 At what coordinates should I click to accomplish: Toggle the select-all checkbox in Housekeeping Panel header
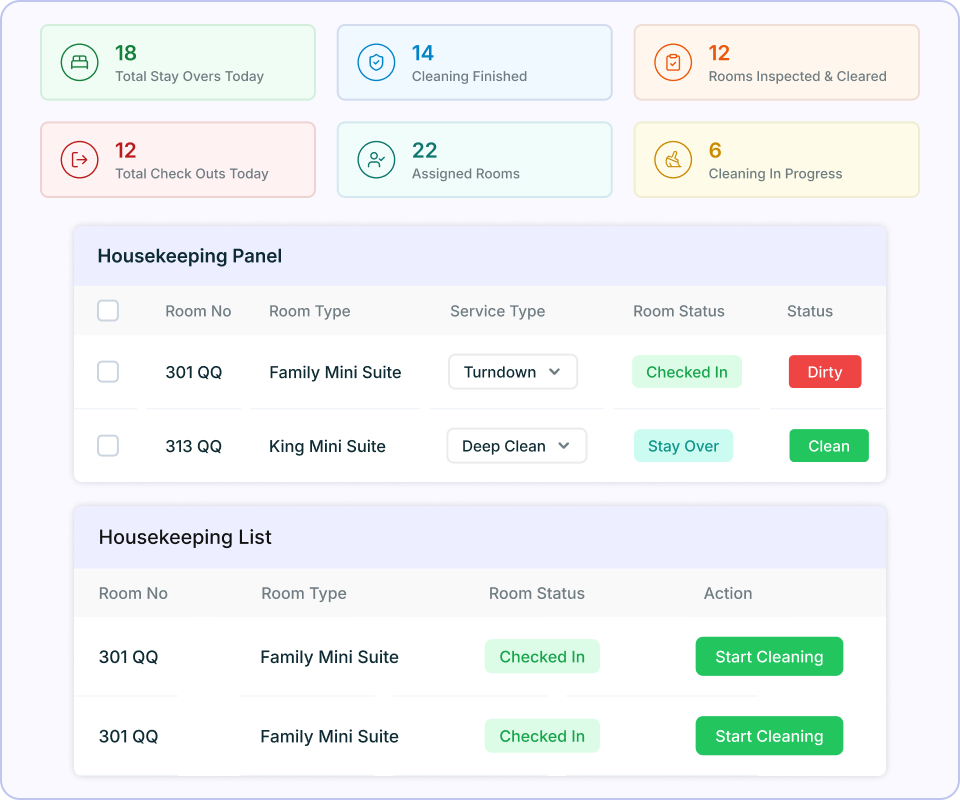pos(108,311)
